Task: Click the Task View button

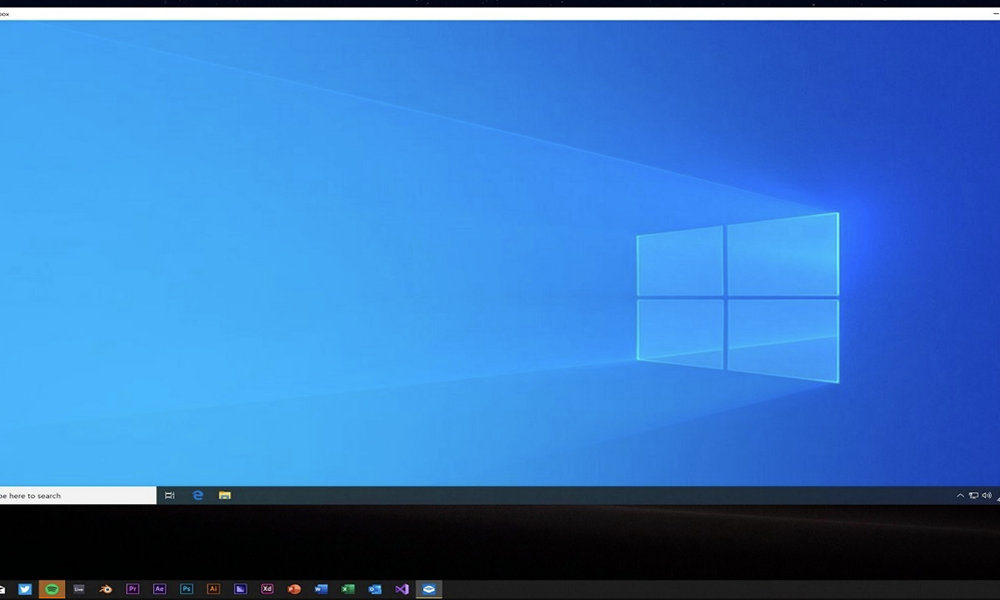Action: (170, 495)
